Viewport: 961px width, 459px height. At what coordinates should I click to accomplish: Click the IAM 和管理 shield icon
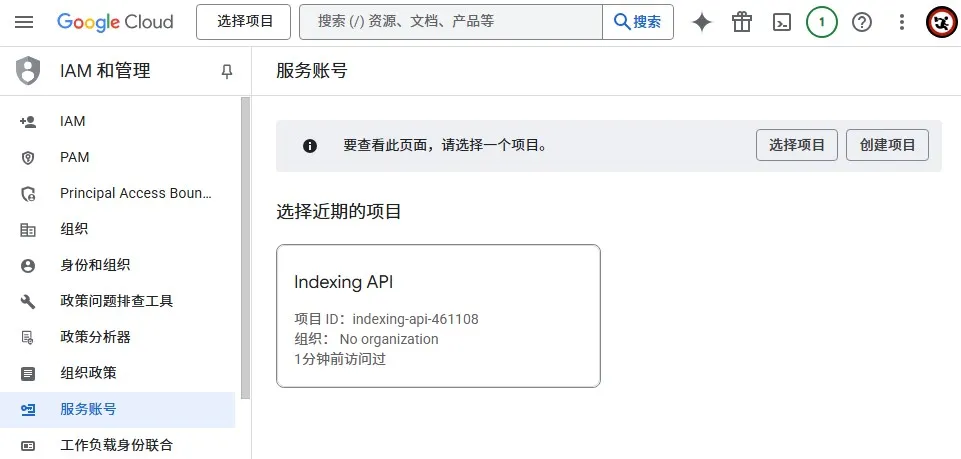28,71
